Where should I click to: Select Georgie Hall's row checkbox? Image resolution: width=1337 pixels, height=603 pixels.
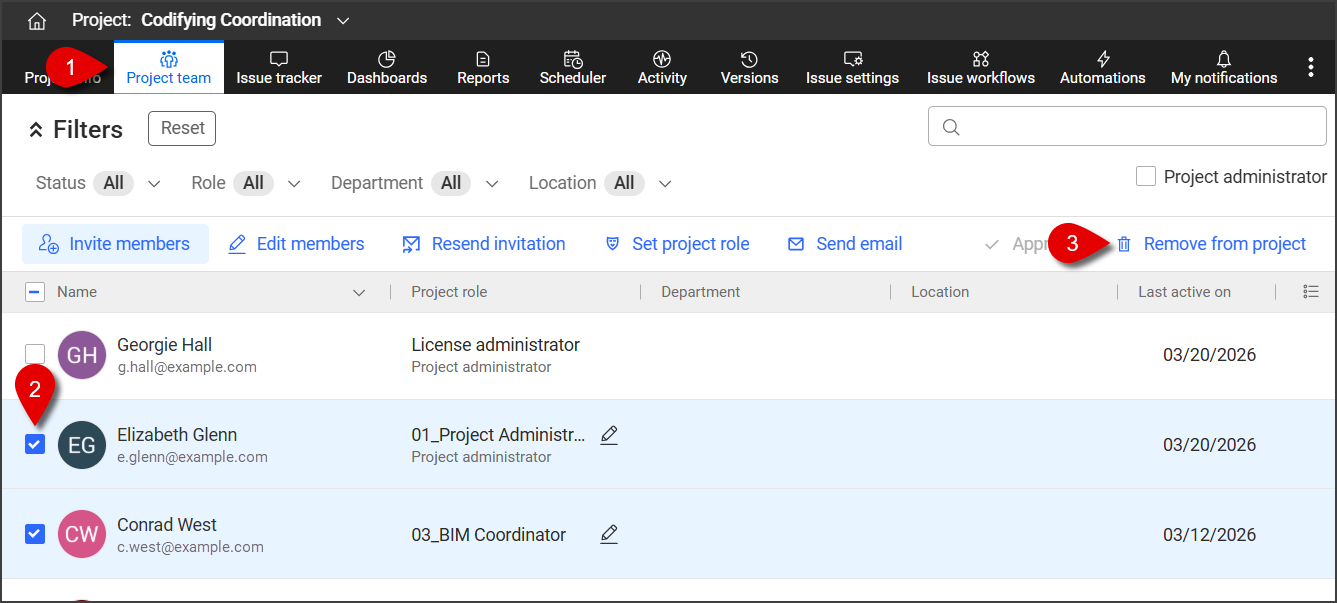pos(35,353)
